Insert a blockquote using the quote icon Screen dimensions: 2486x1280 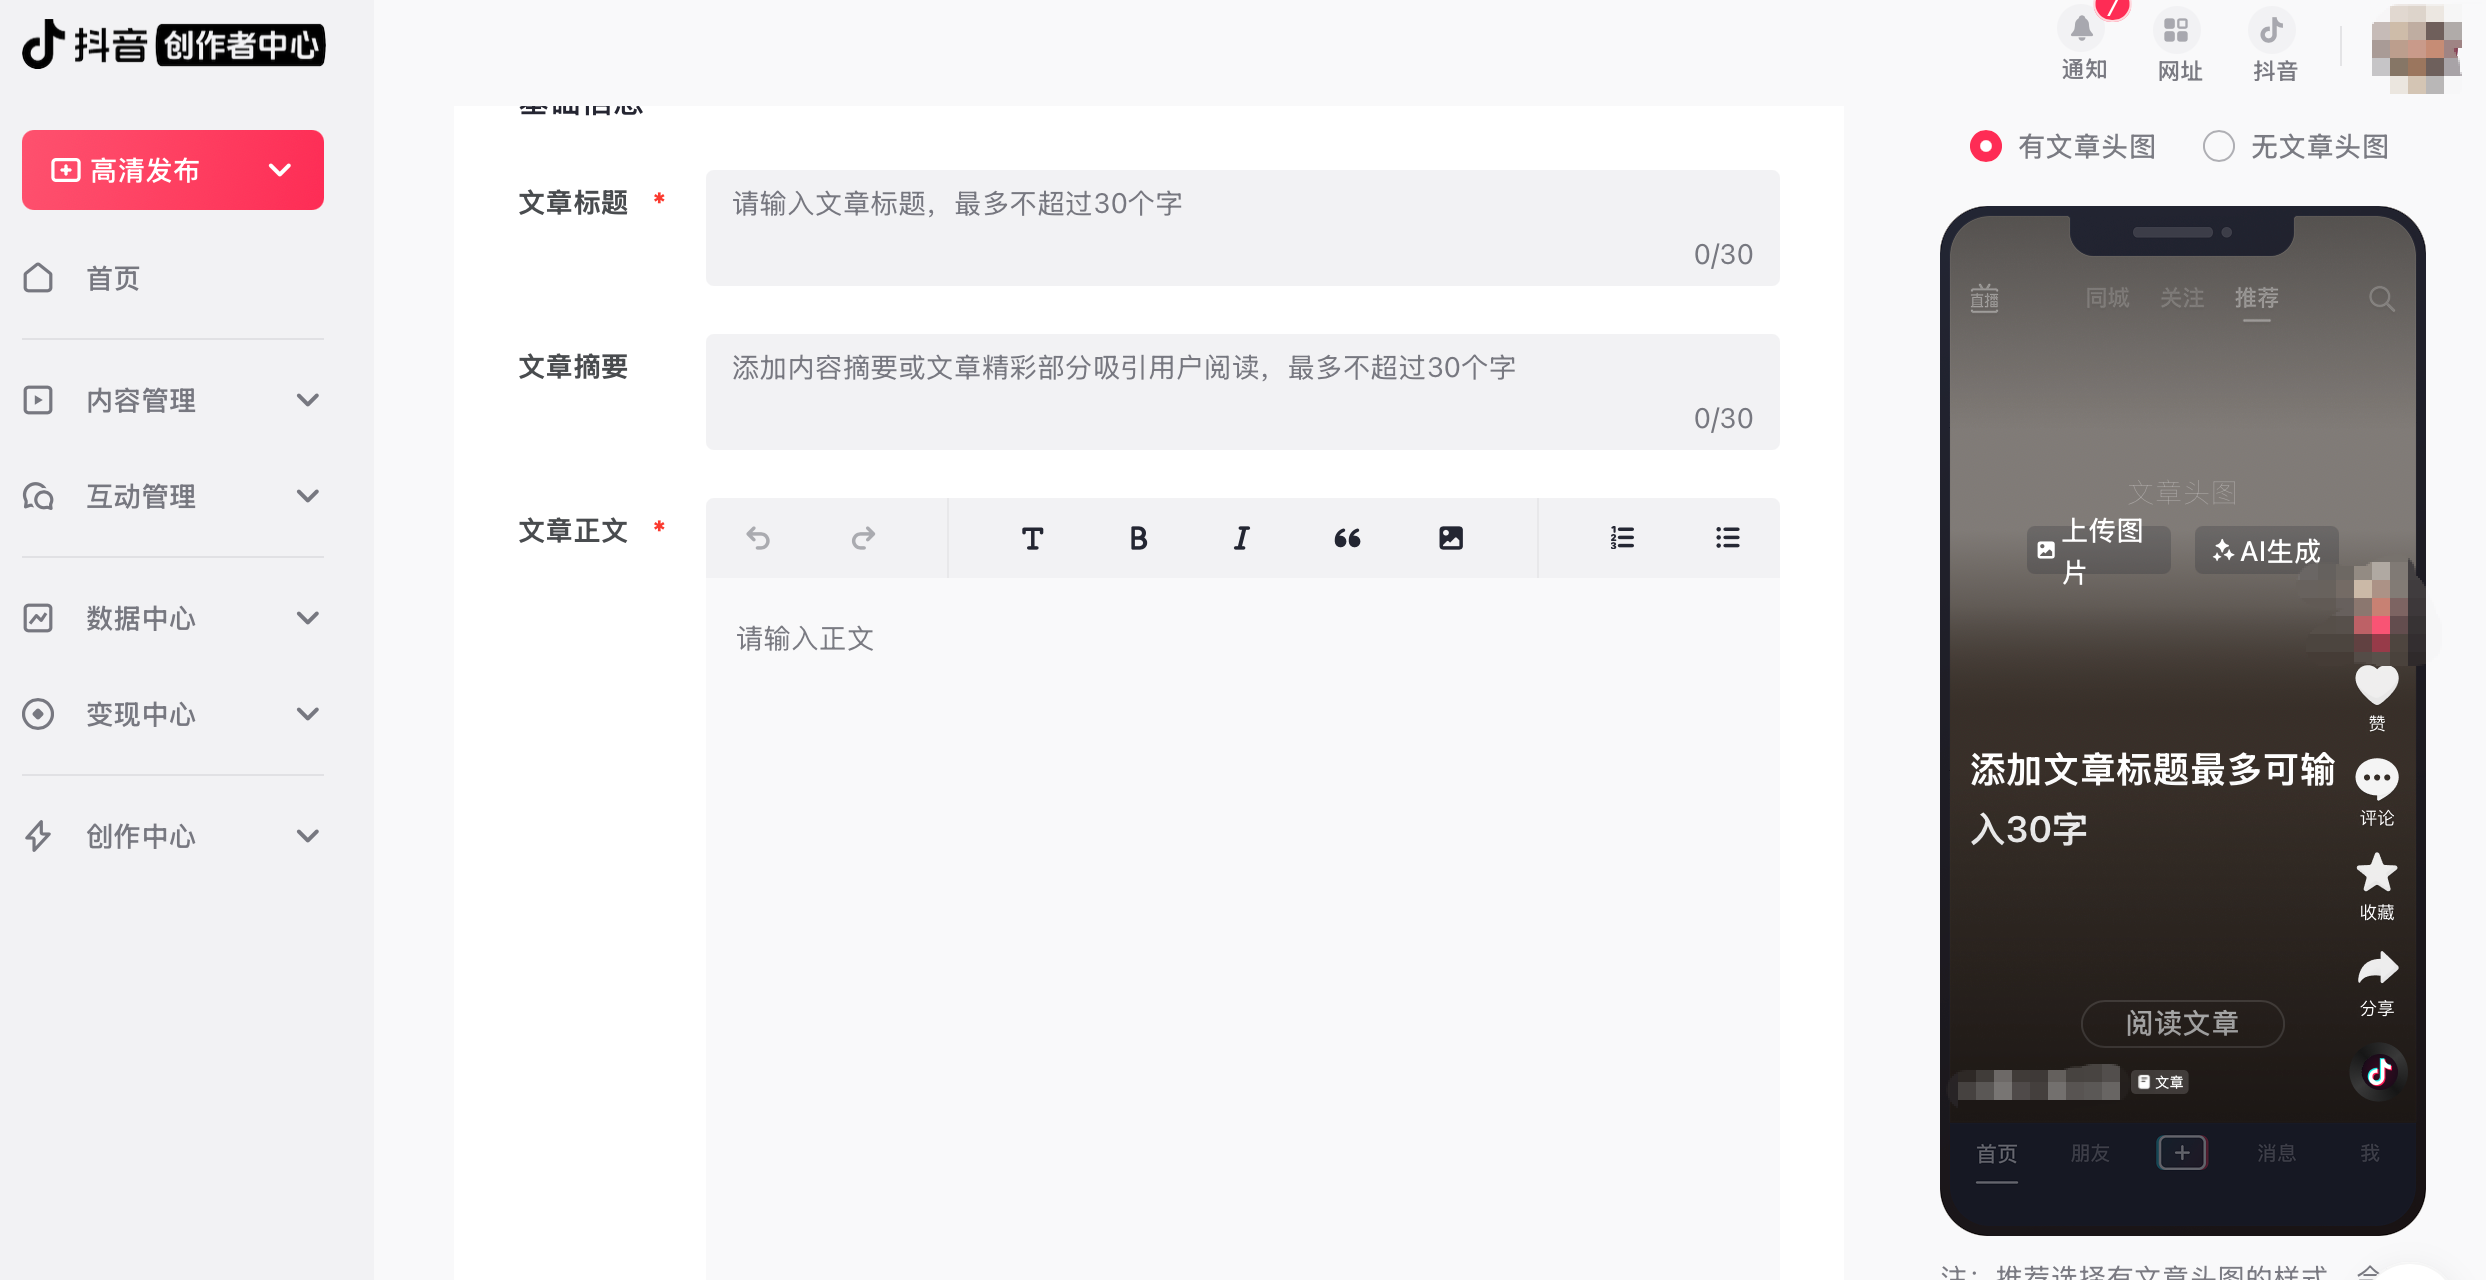tap(1347, 537)
